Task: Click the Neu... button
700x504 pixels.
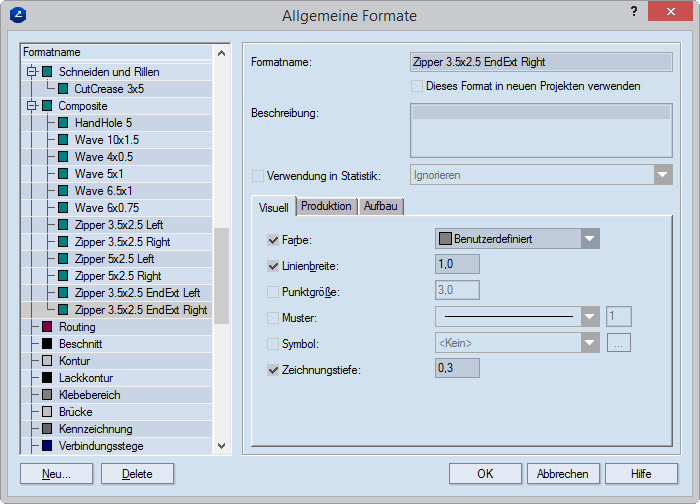Action: (x=56, y=474)
